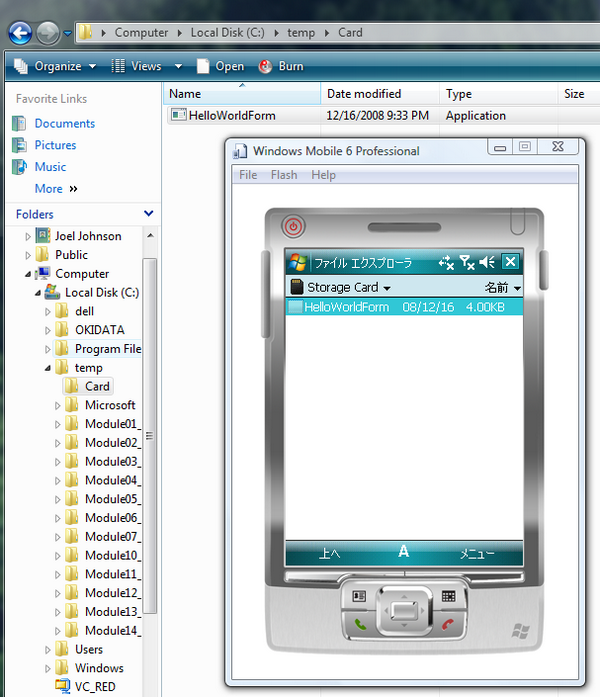Open the recent pages dropdown next to Forward
600x697 pixels.
click(x=68, y=33)
